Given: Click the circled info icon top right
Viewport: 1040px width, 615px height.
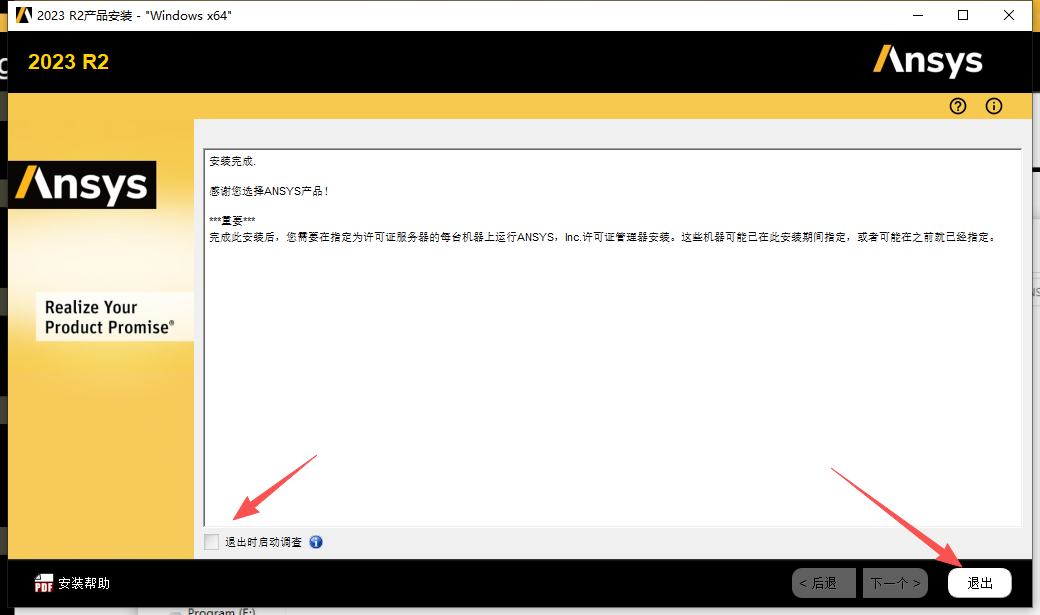Looking at the screenshot, I should [993, 106].
